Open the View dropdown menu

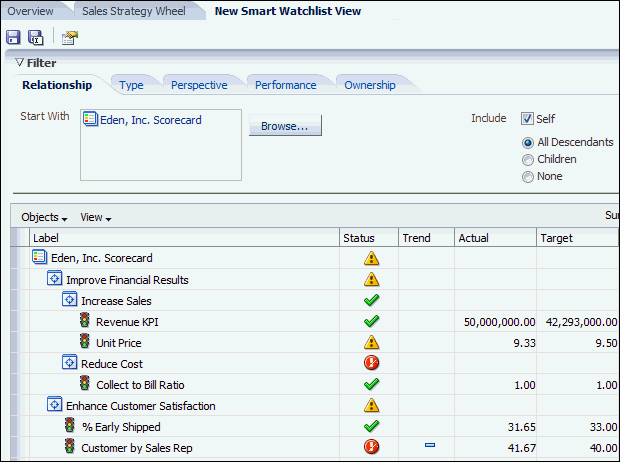96,217
